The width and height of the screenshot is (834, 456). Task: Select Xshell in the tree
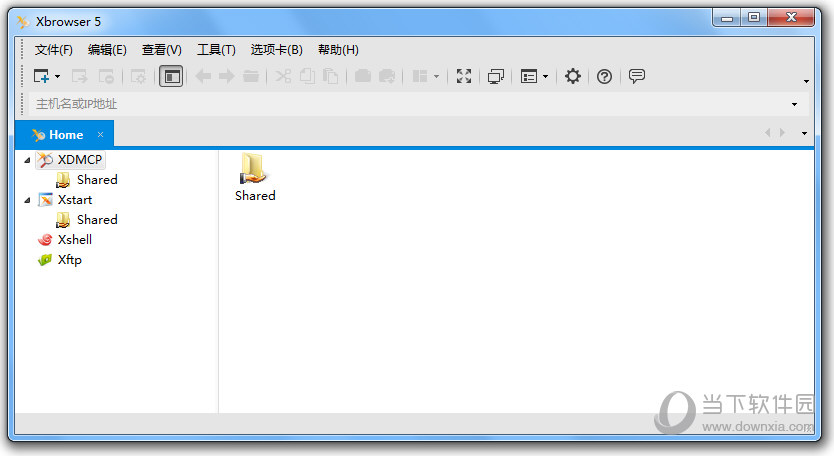point(65,240)
